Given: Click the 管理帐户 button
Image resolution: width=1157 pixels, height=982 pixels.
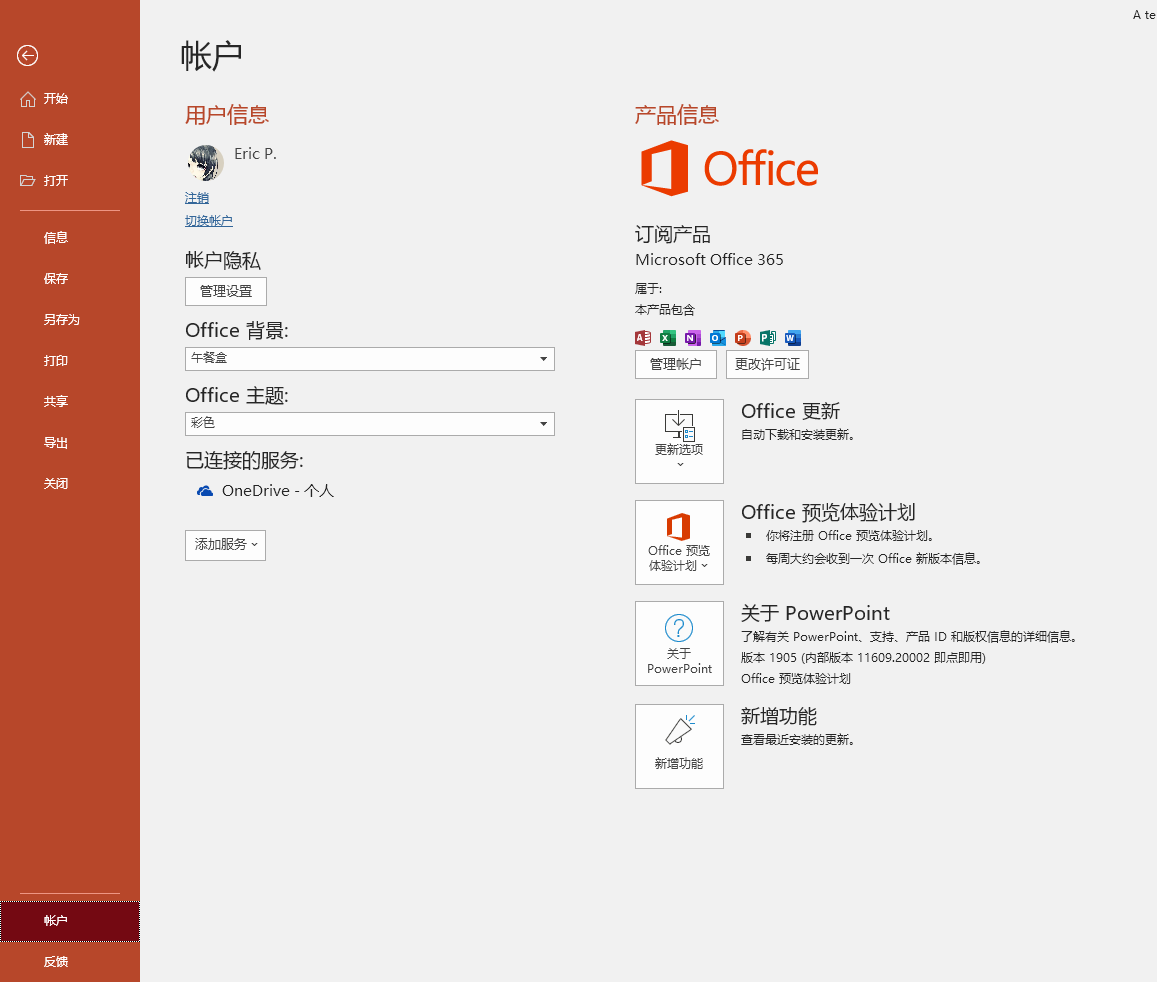Looking at the screenshot, I should coord(675,364).
